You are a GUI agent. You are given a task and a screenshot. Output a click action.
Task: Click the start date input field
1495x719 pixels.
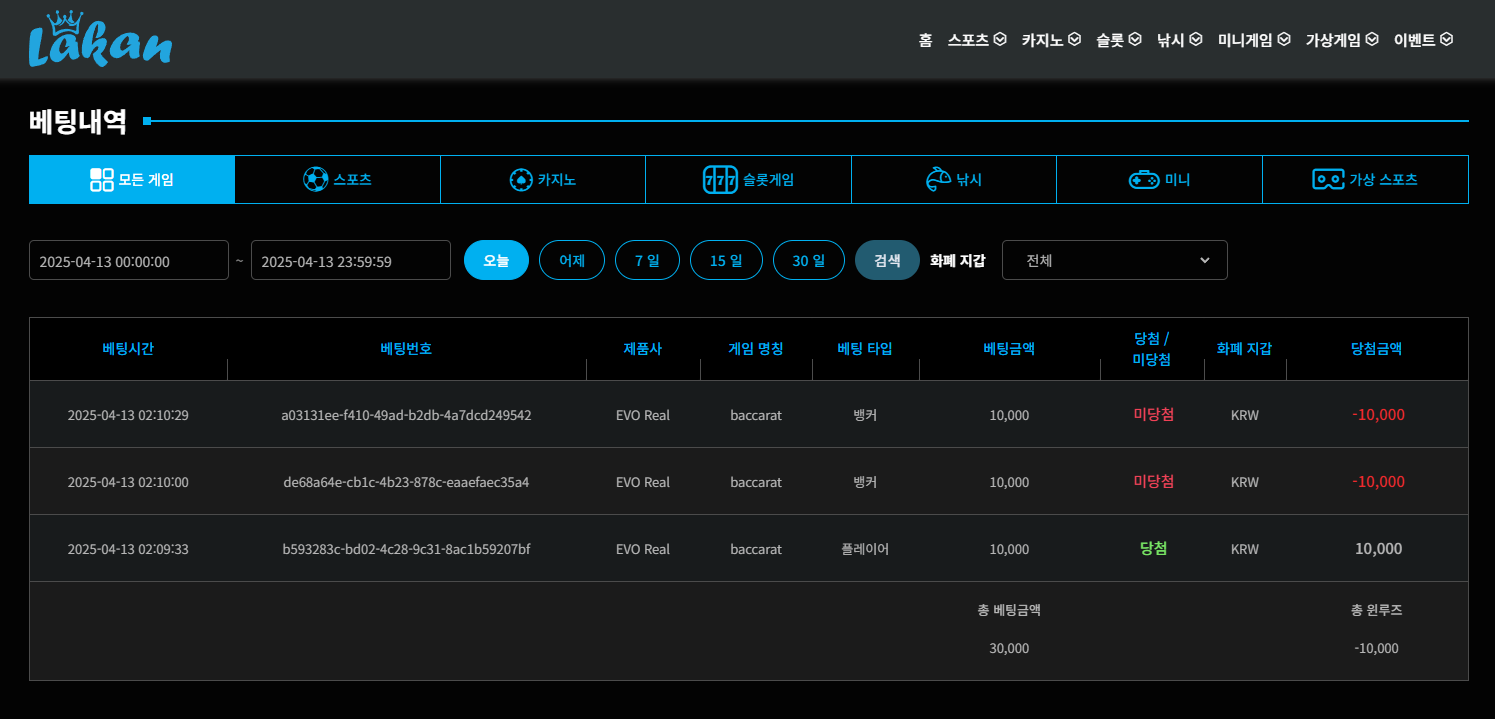[128, 261]
